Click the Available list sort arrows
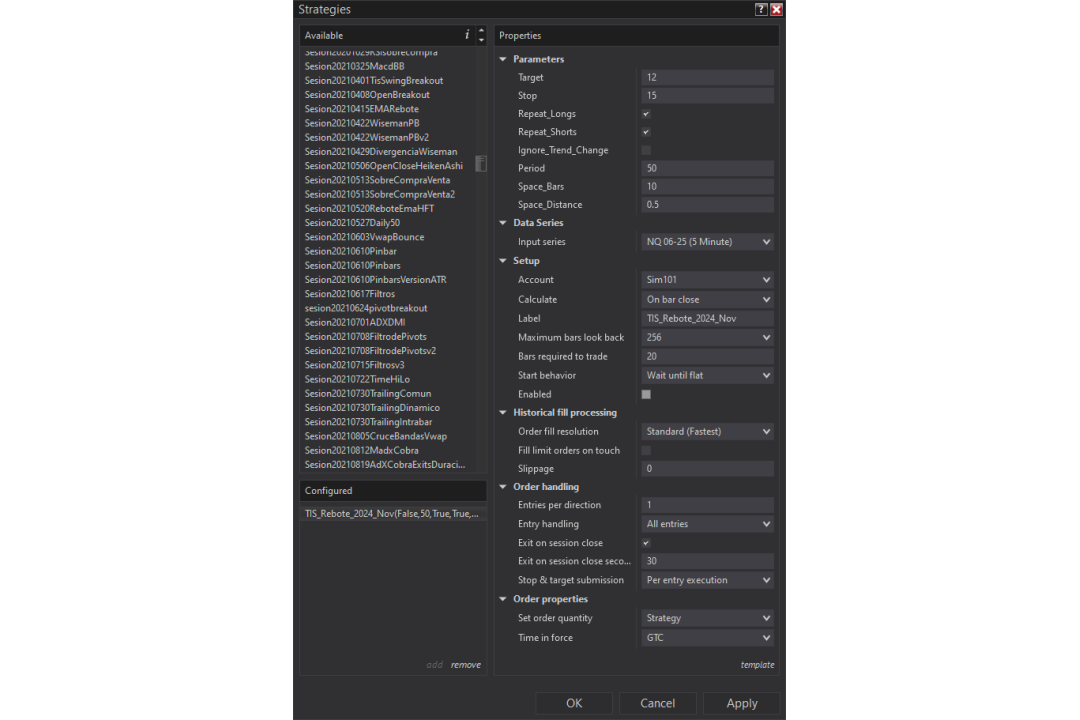The width and height of the screenshot is (1080, 720). tap(481, 35)
